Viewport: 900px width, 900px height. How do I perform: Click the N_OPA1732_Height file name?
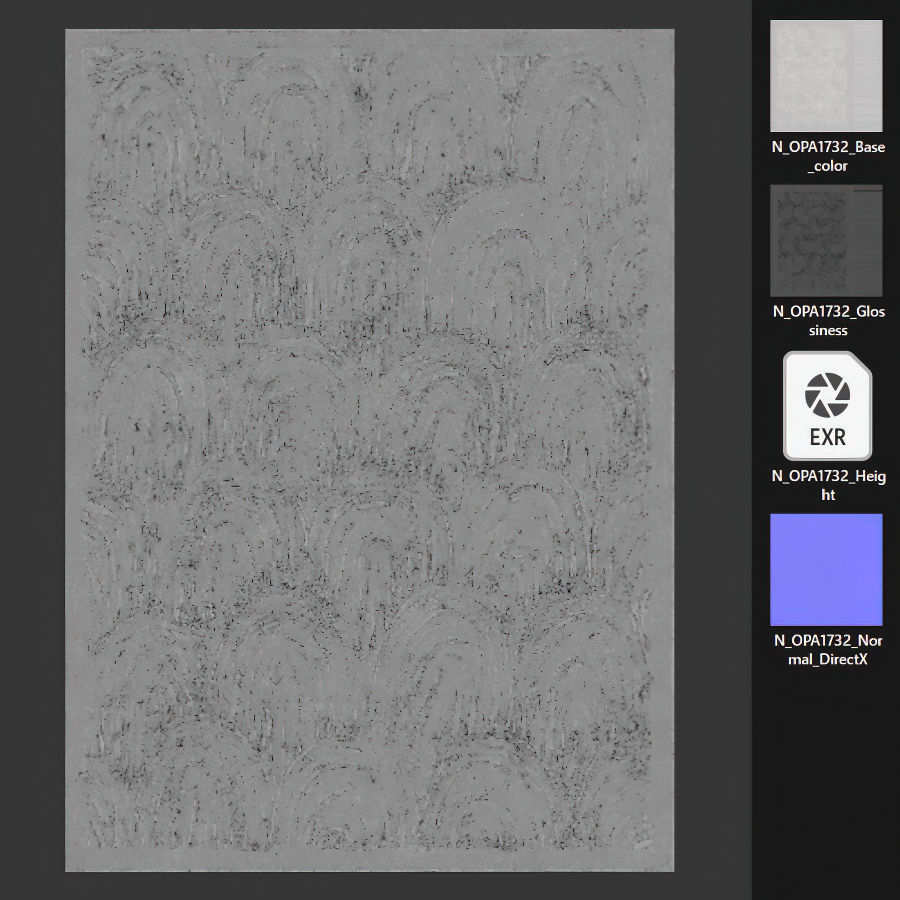[828, 485]
